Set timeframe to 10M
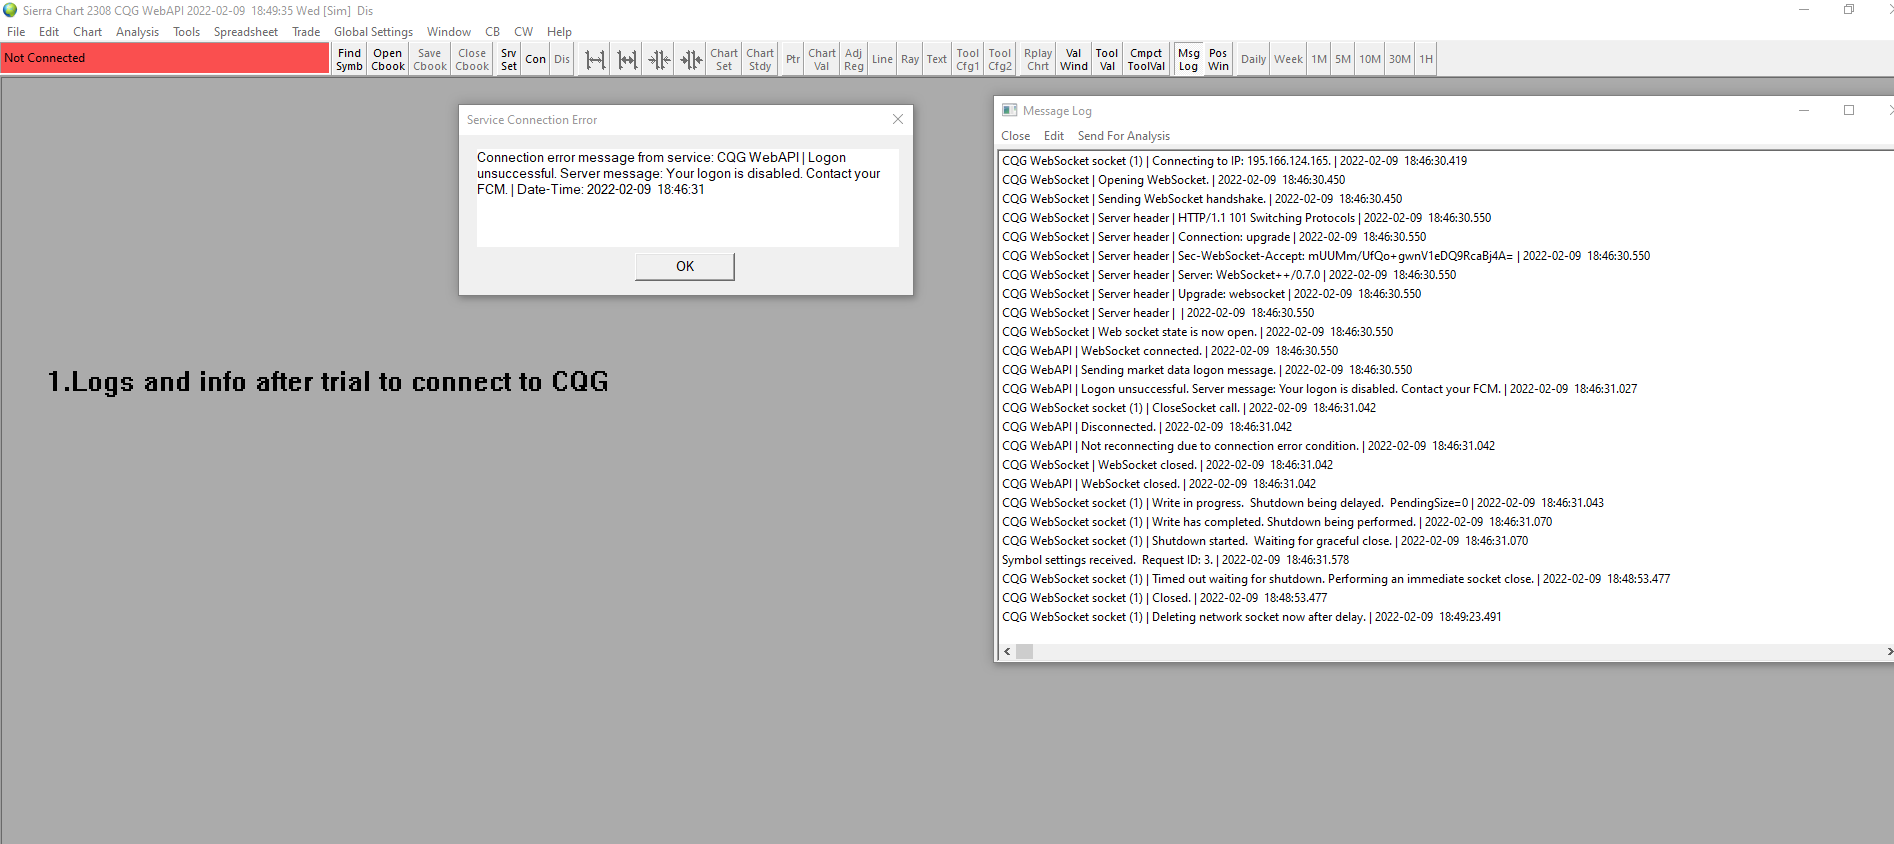Viewport: 1894px width, 844px height. pos(1370,59)
